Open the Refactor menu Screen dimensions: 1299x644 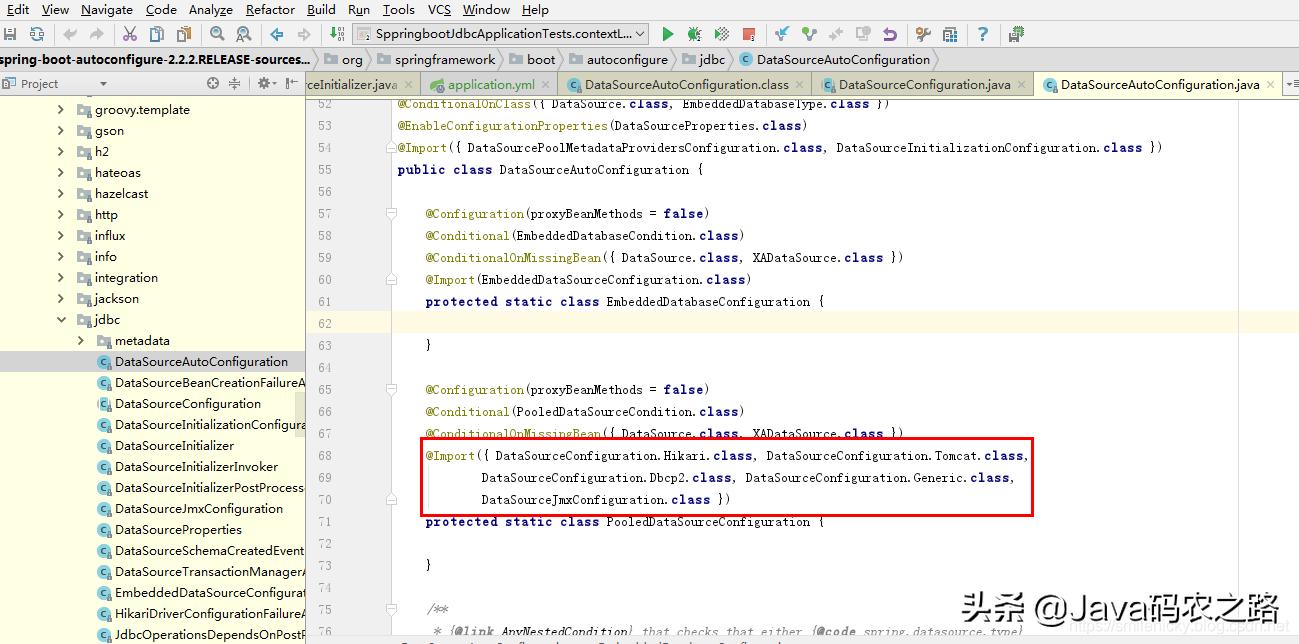(x=269, y=9)
